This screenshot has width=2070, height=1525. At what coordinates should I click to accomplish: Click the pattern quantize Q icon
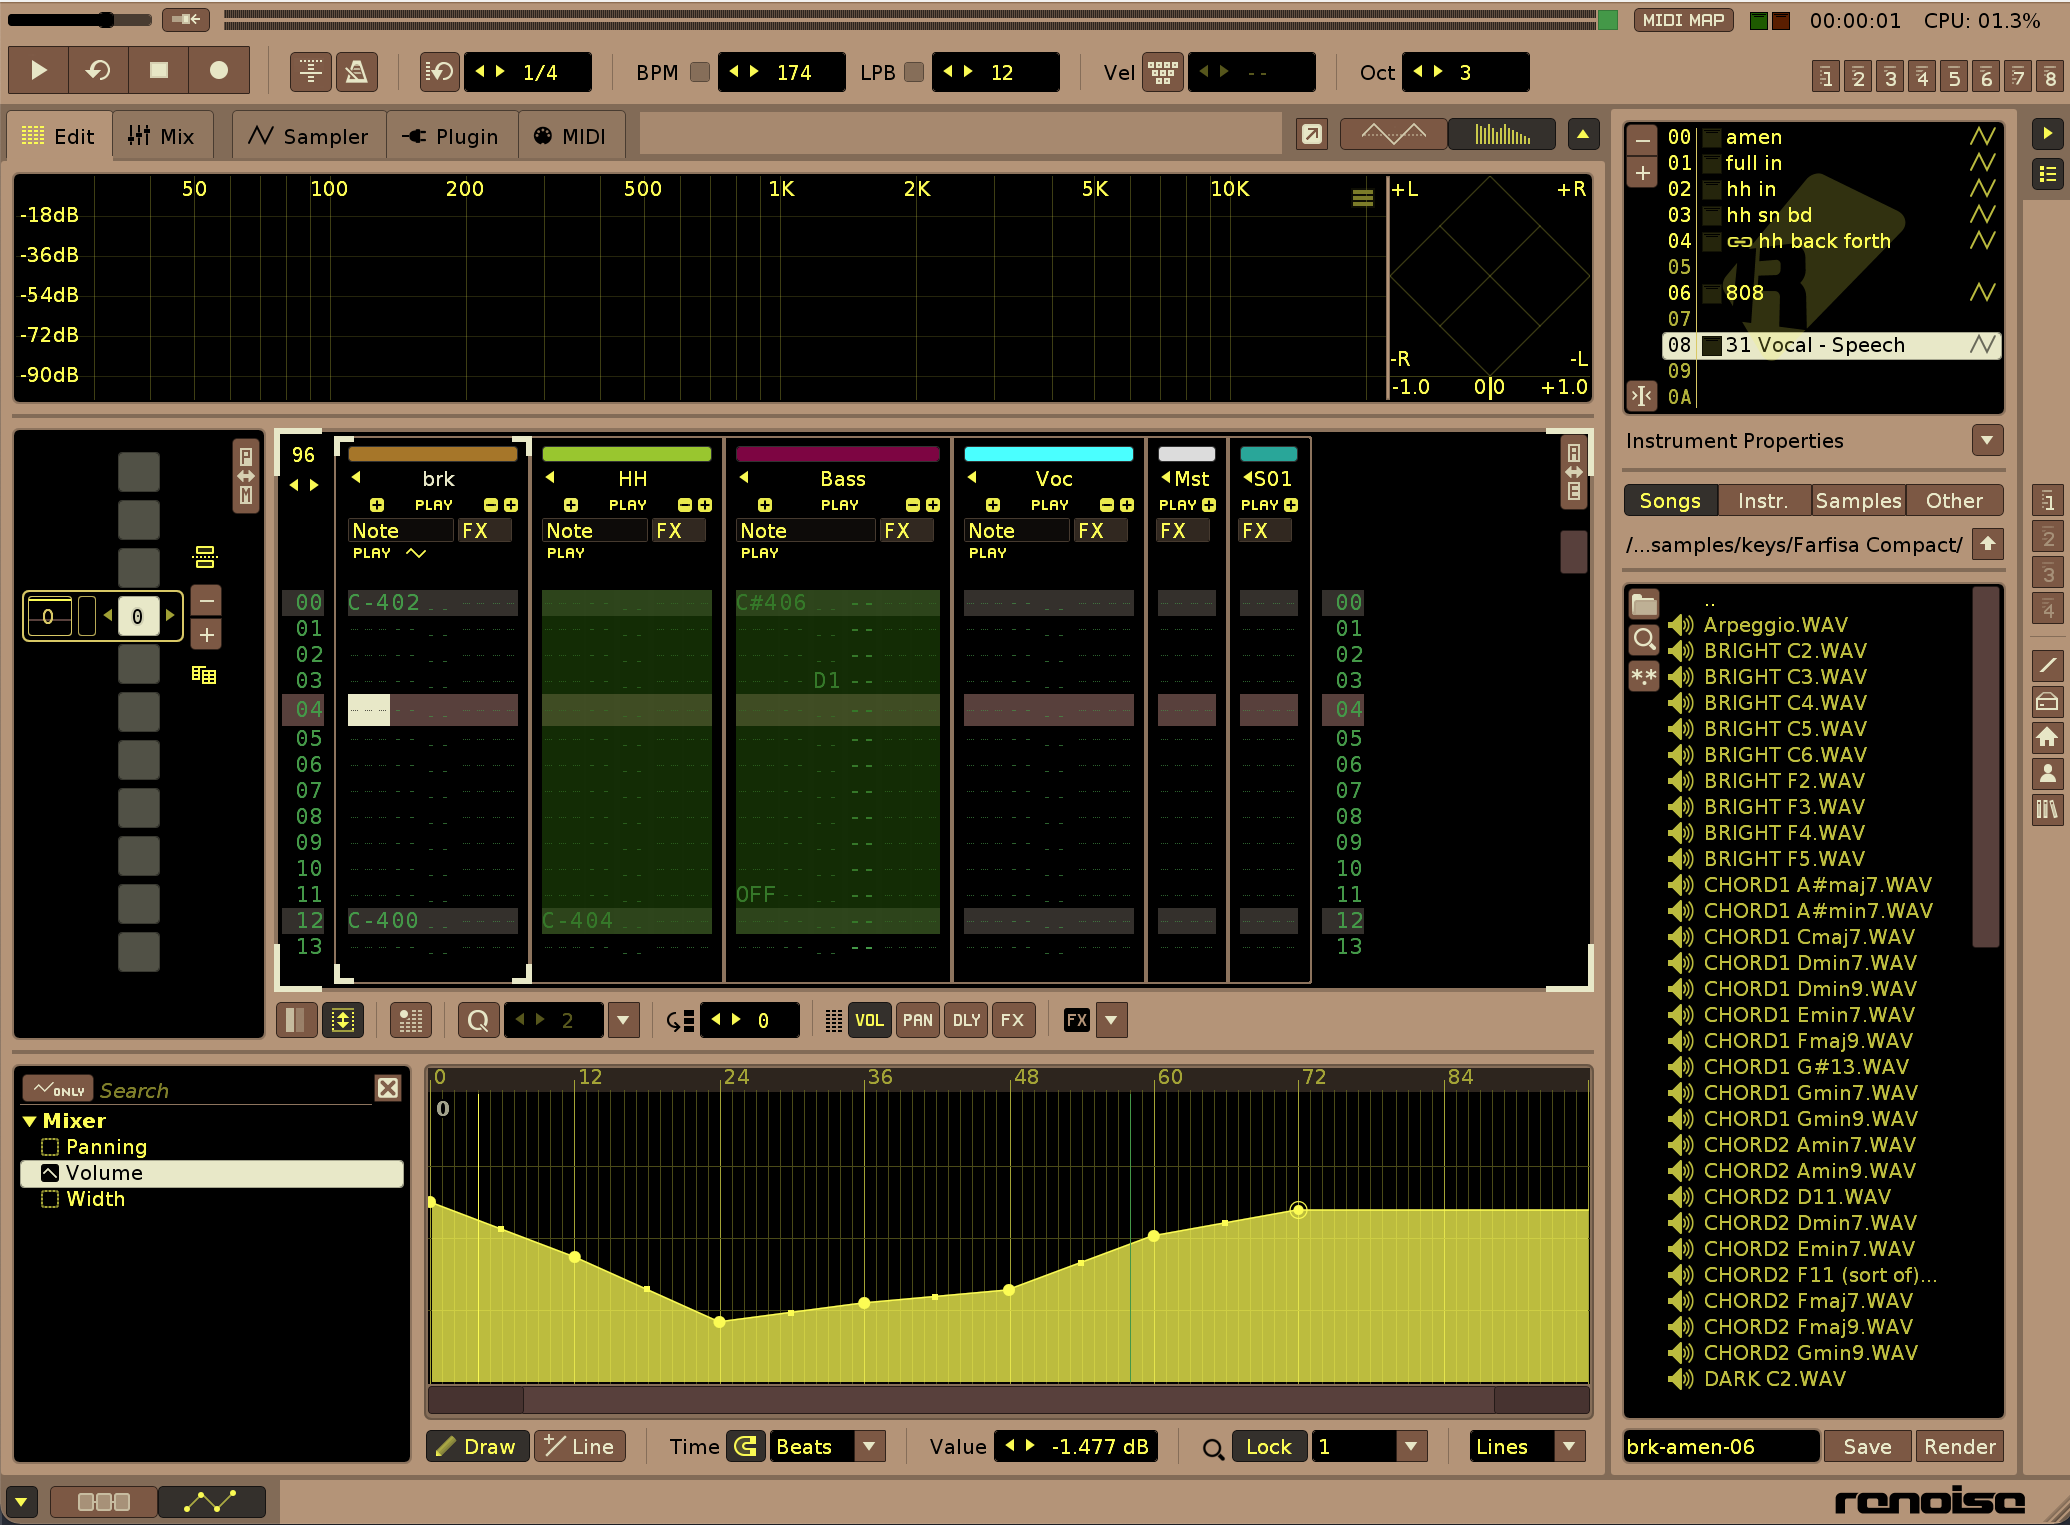point(478,1021)
